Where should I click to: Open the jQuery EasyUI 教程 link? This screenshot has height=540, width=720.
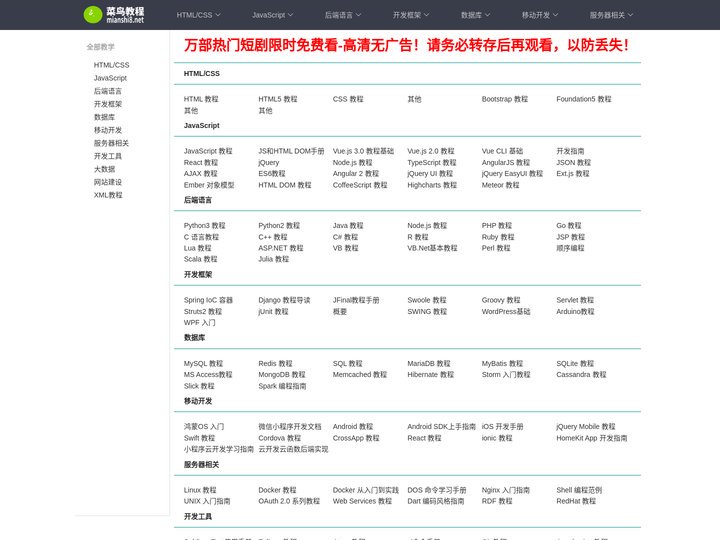[x=512, y=174]
